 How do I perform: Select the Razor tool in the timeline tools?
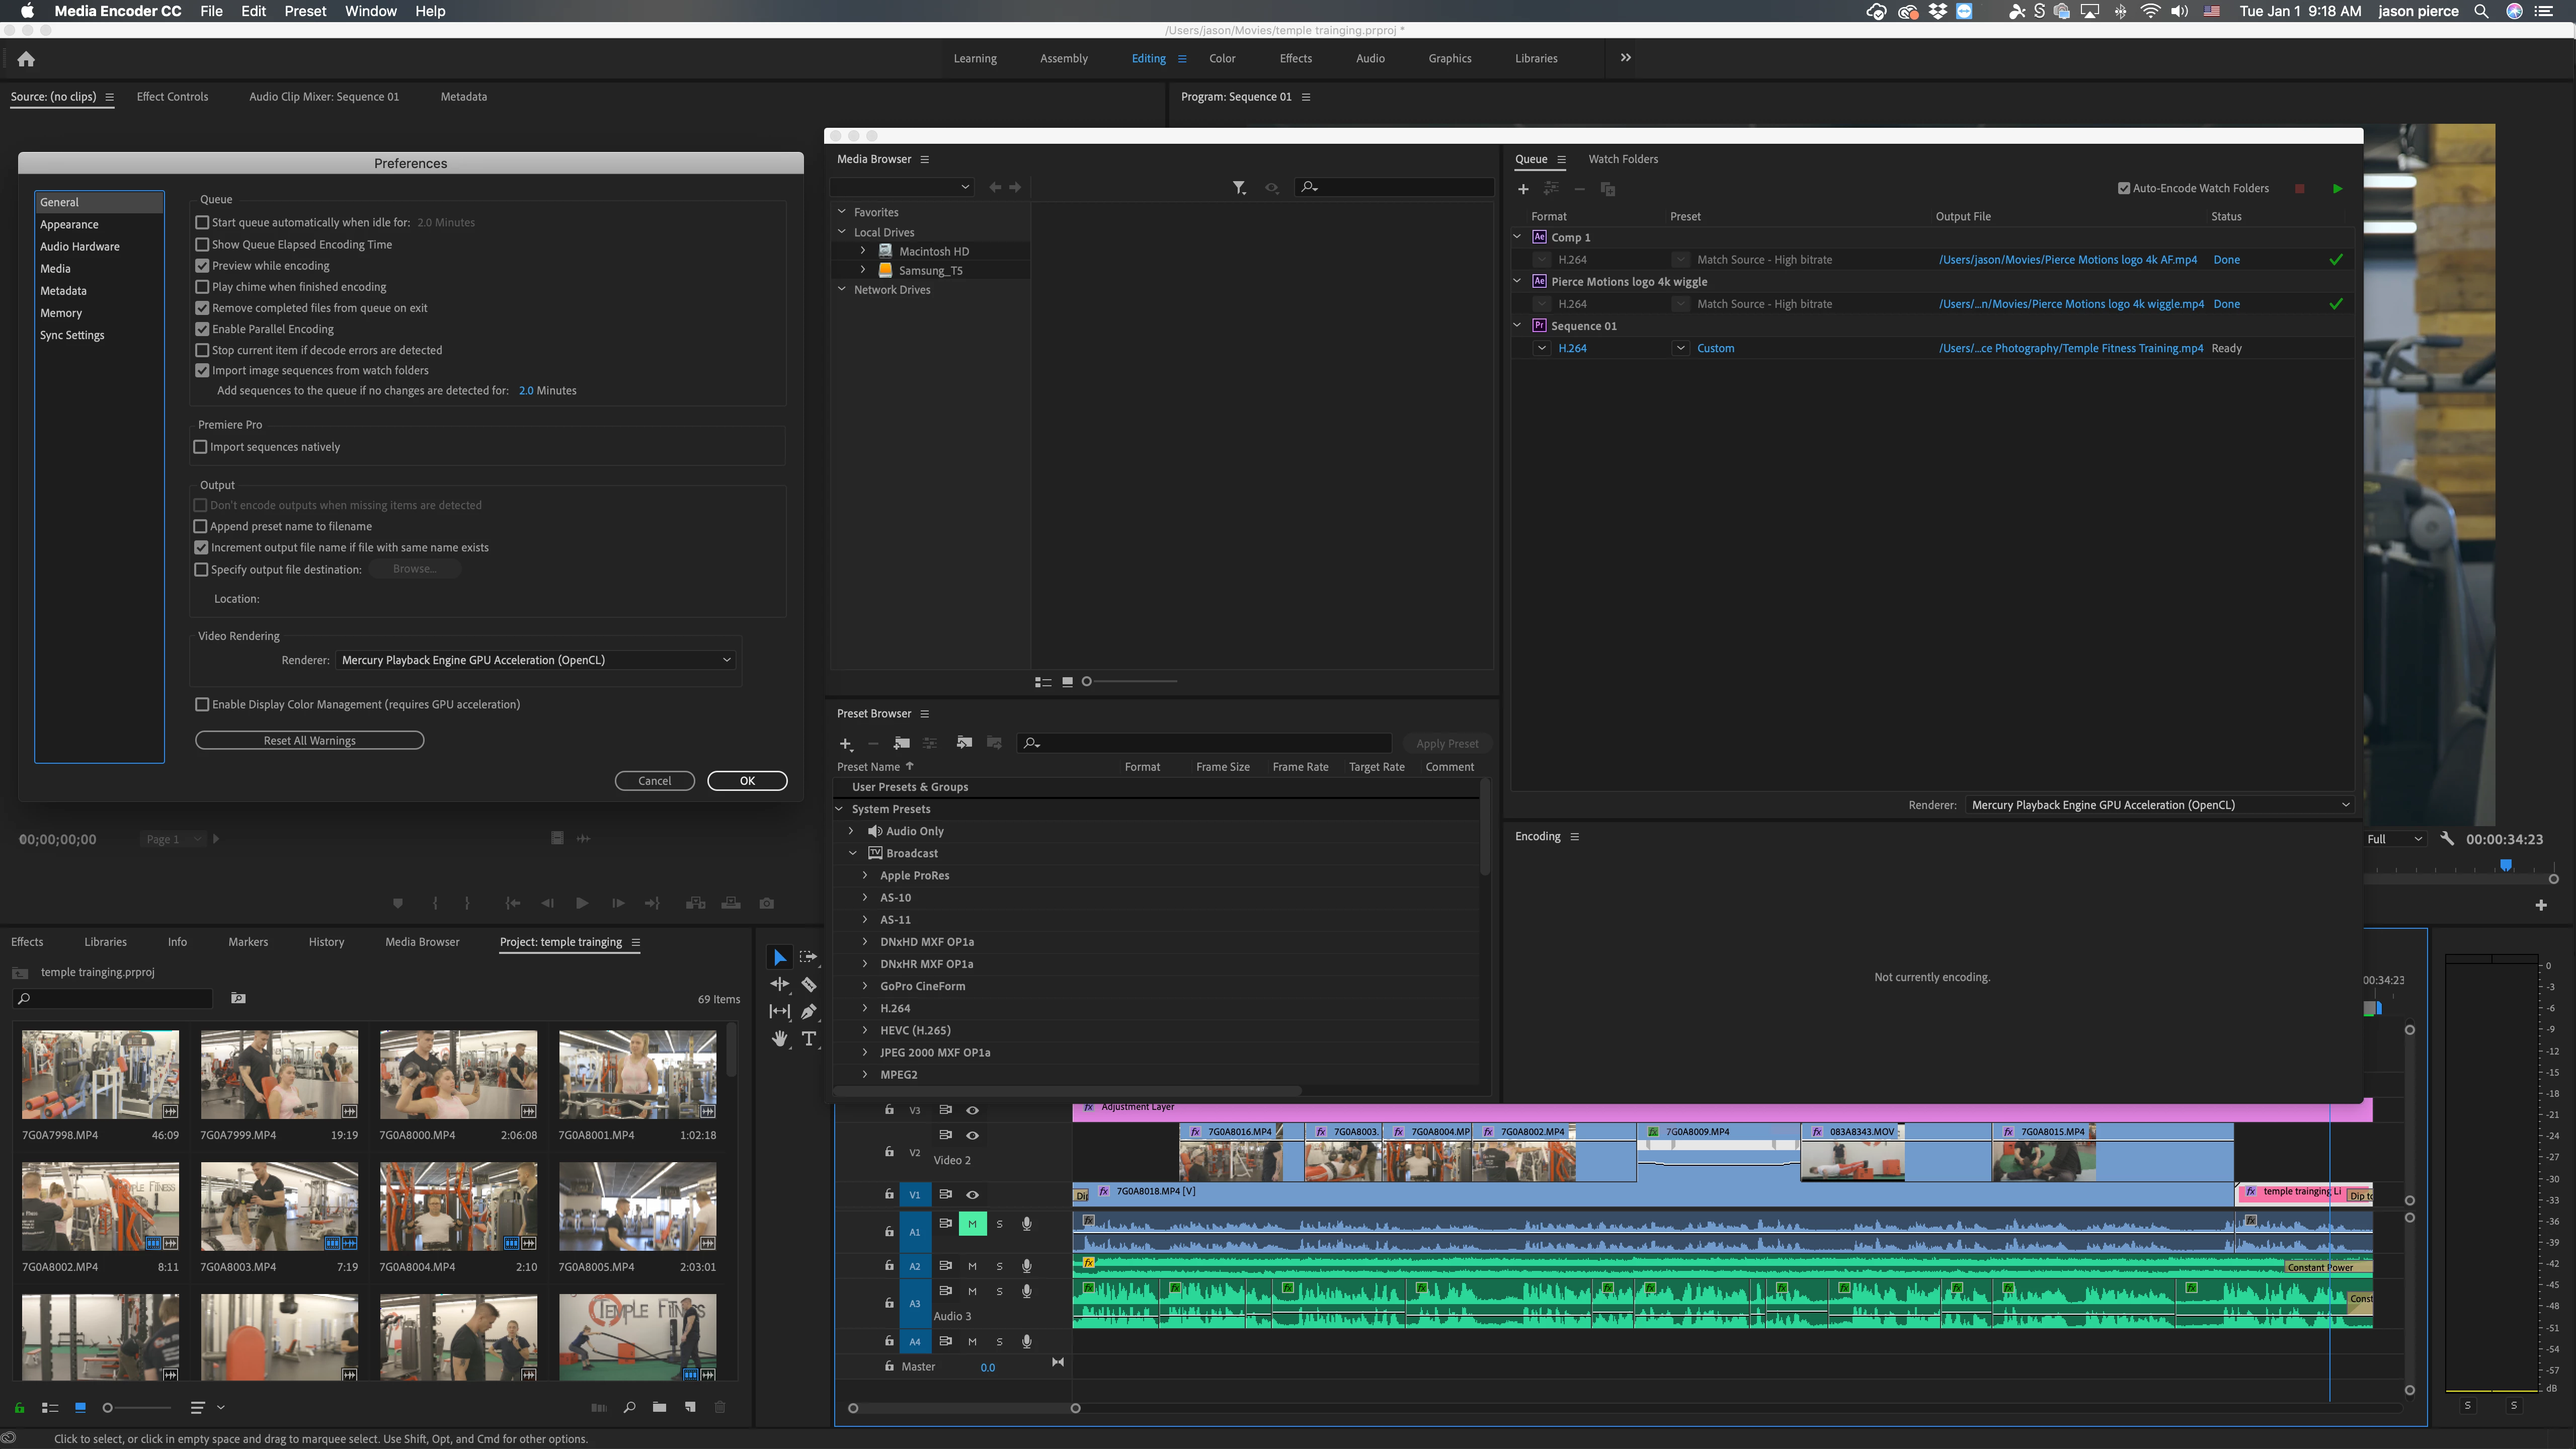coord(809,985)
